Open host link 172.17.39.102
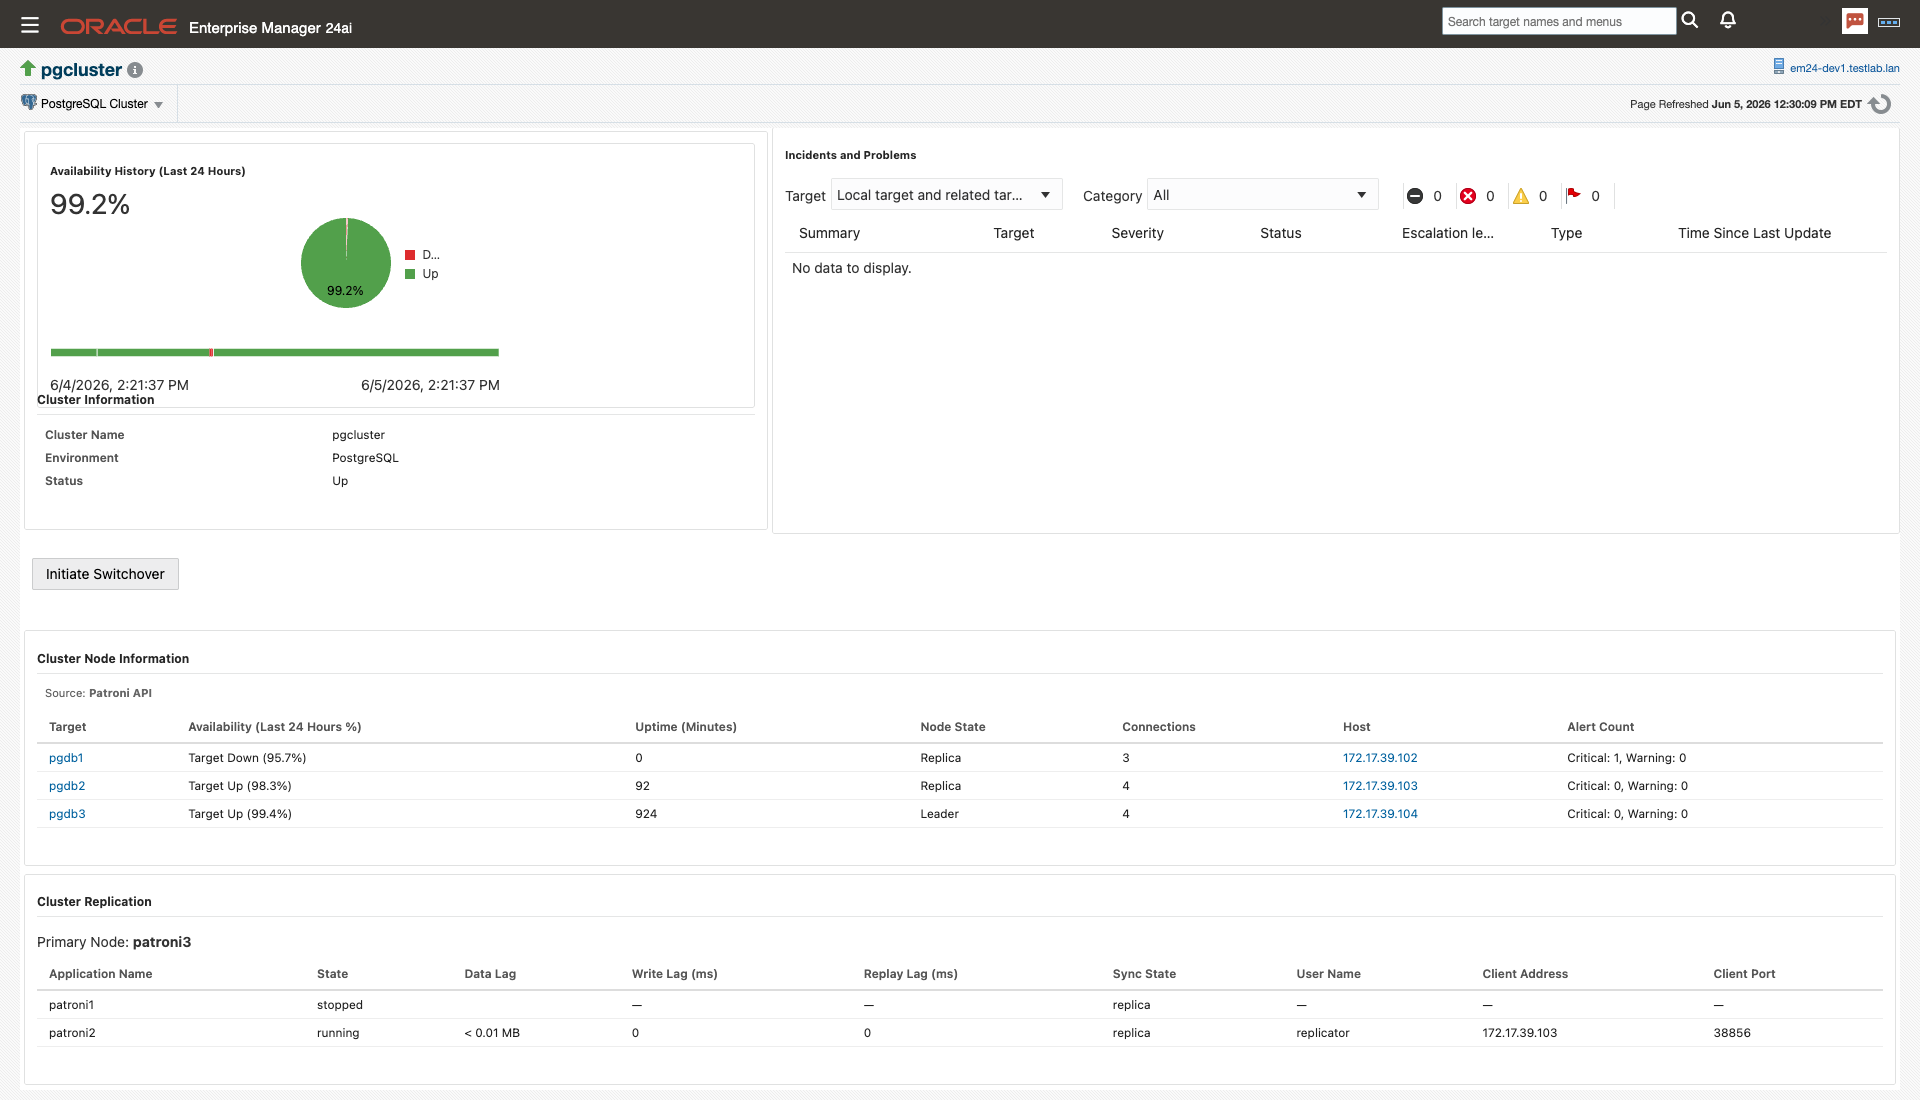This screenshot has width=1920, height=1100. pos(1380,758)
